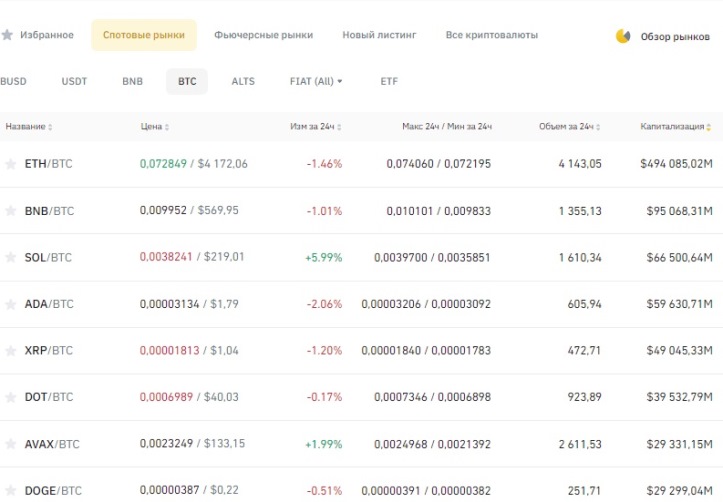Open the DOGE/BTC trading pair
Screen dimensions: 723x502
(53, 491)
